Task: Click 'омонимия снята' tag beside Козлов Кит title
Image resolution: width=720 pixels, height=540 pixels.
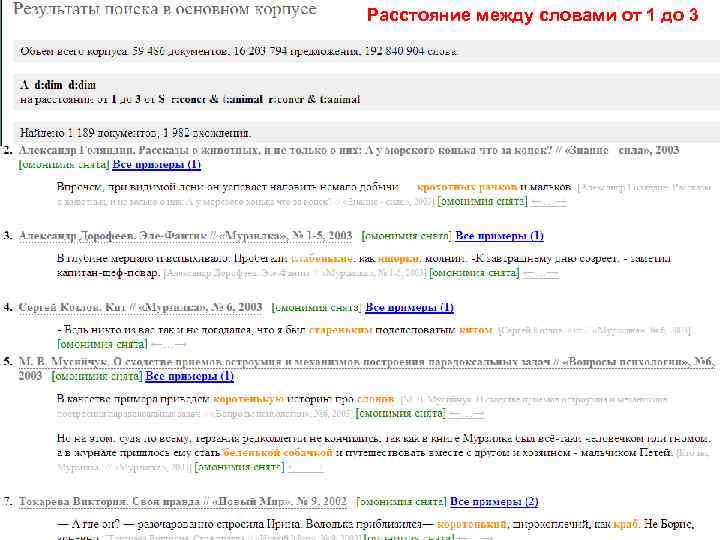Action: (x=317, y=308)
